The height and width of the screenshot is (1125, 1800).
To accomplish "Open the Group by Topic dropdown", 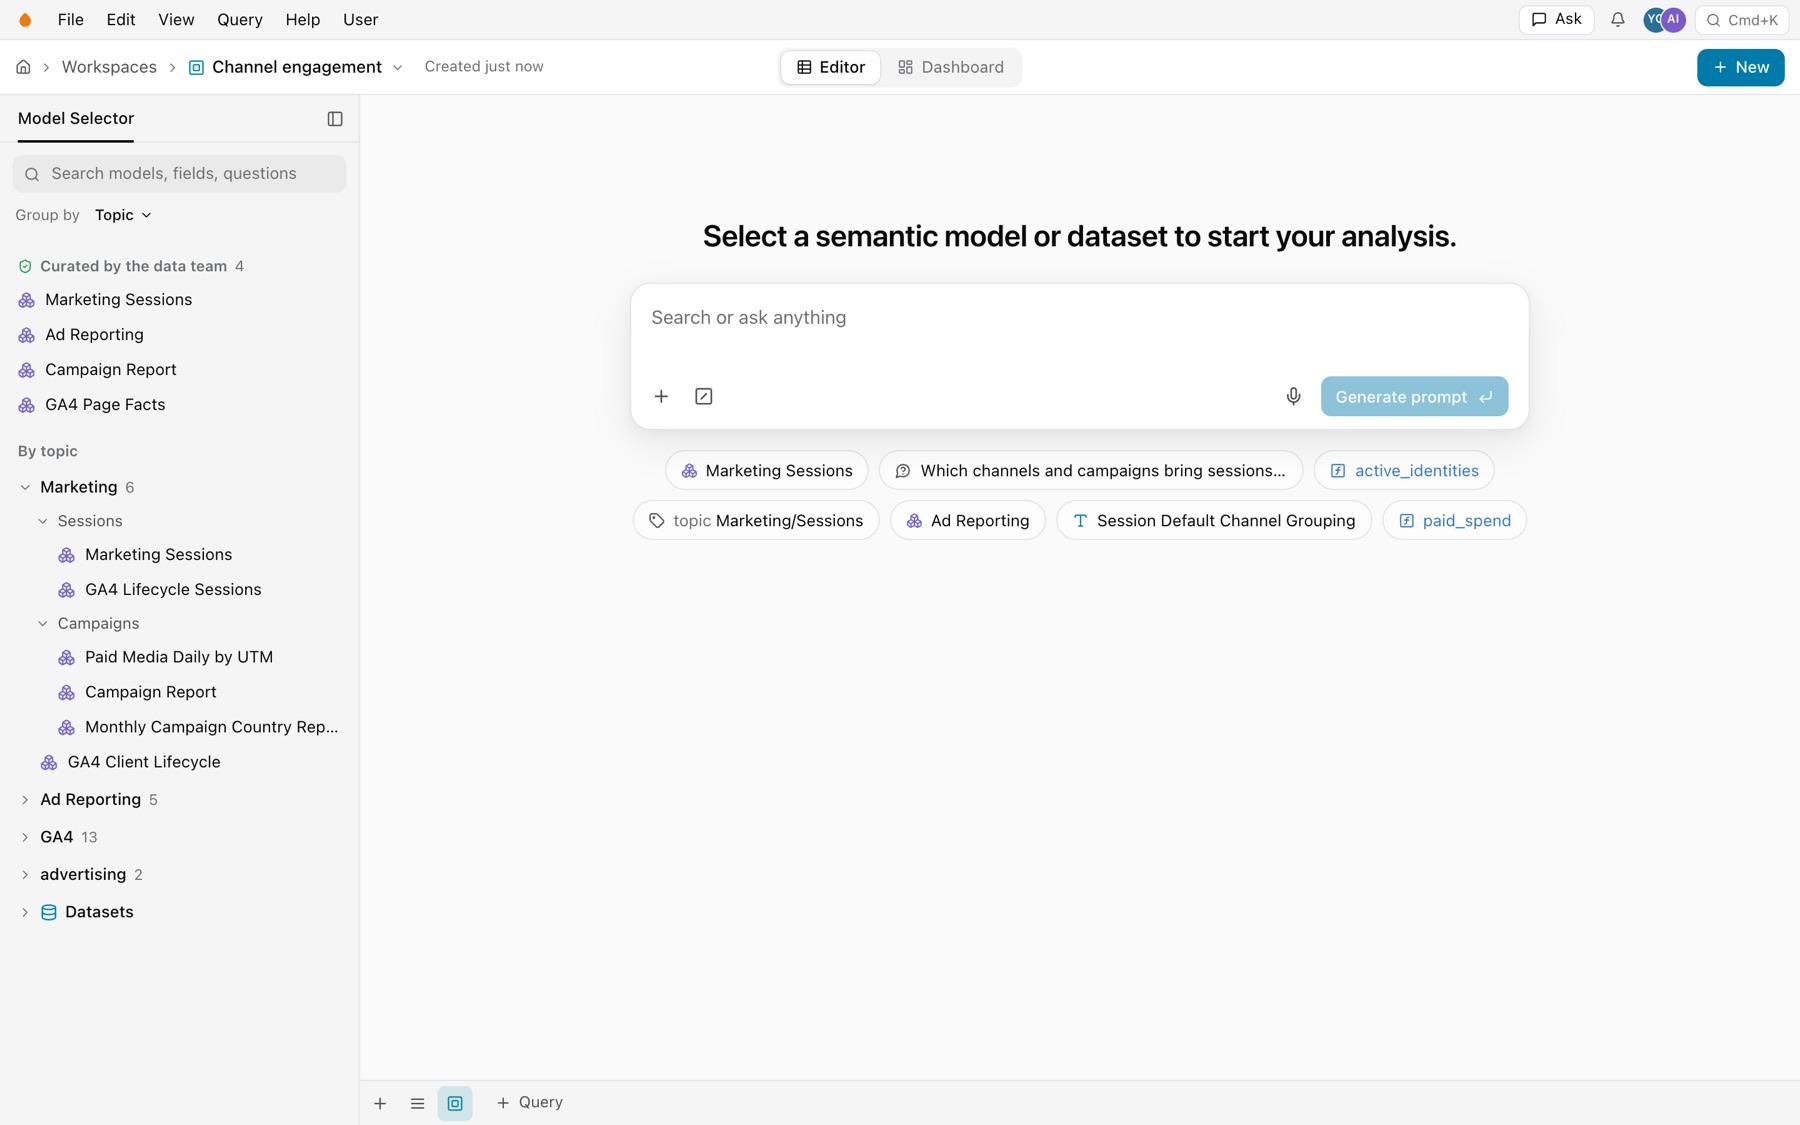I will (x=123, y=215).
